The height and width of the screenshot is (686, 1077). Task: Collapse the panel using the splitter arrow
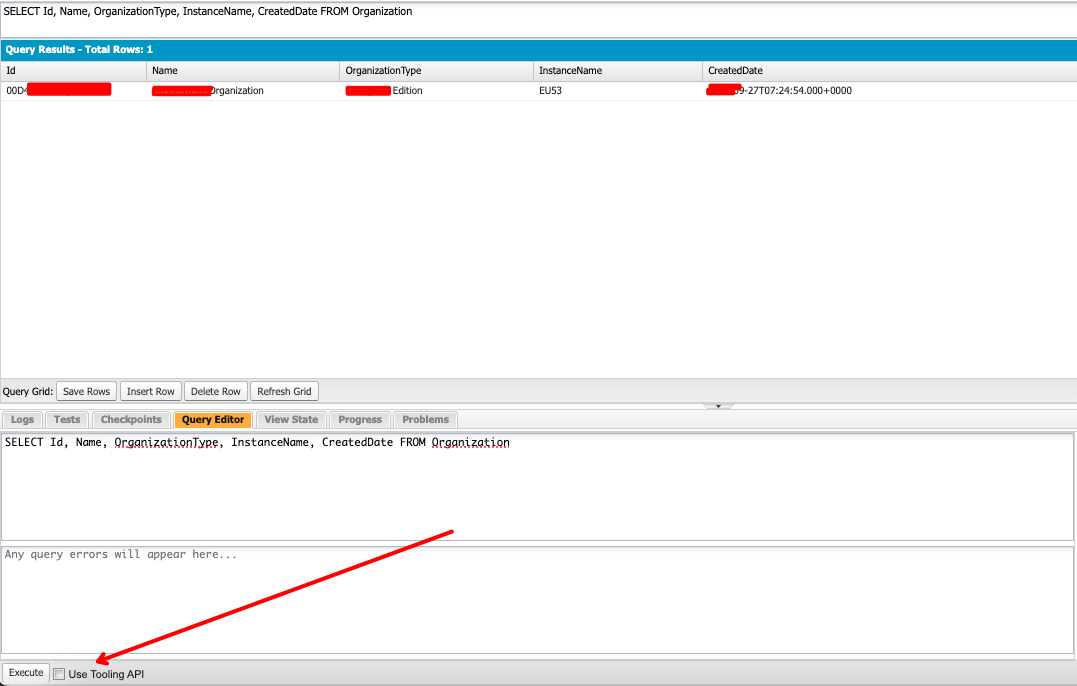coord(718,404)
